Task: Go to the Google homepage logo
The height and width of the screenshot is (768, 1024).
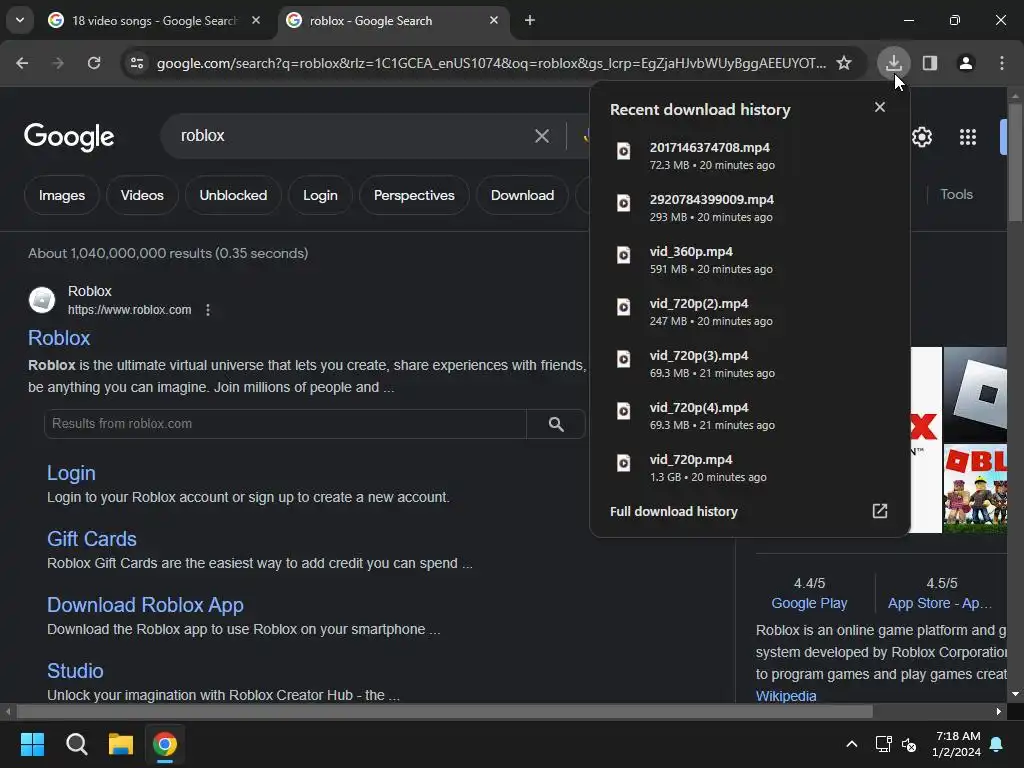Action: tap(69, 136)
